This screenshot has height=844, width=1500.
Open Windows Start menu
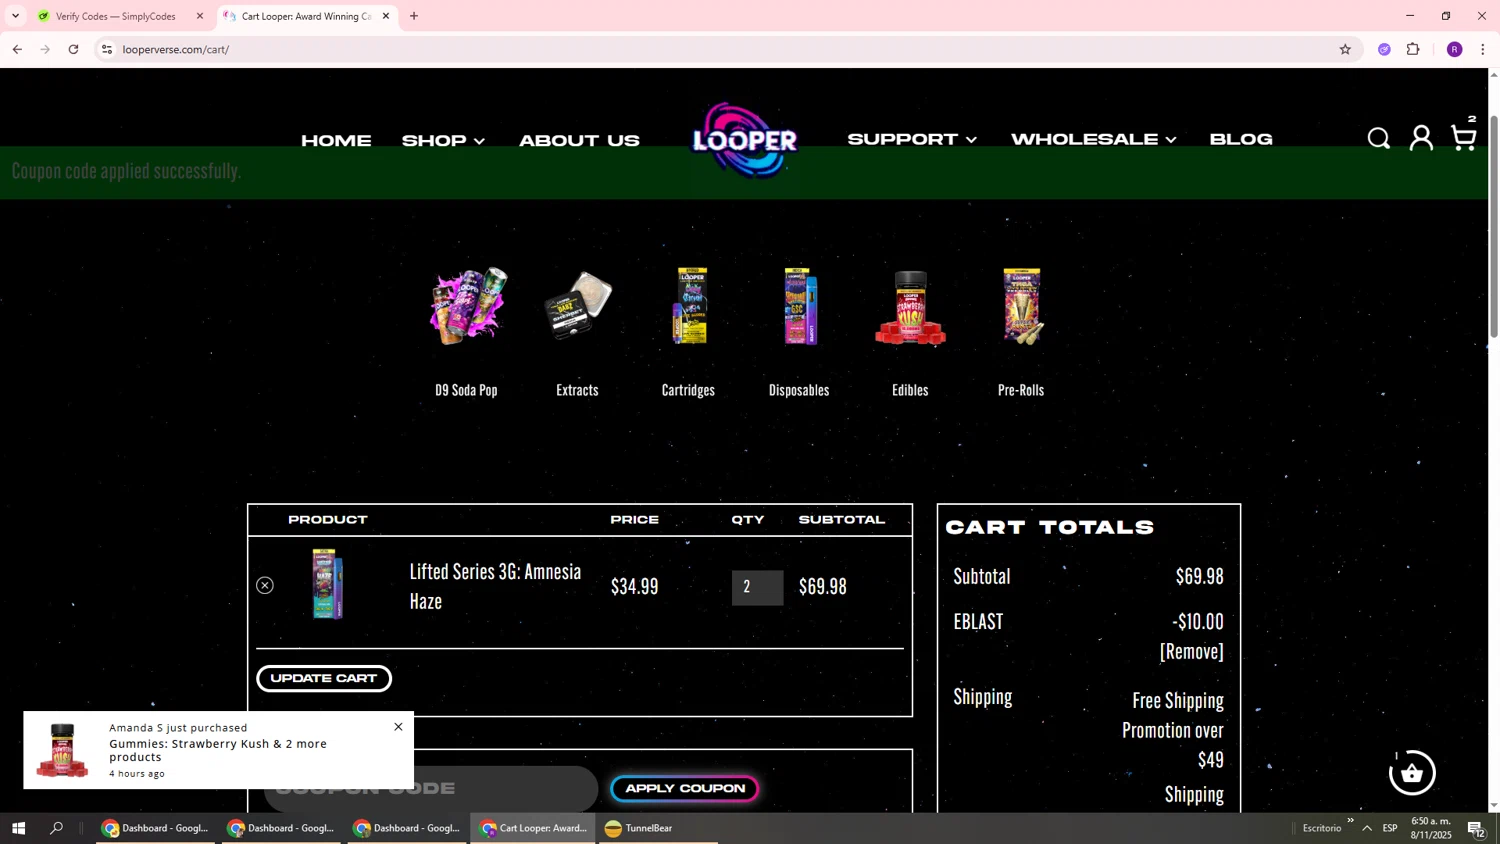tap(17, 828)
